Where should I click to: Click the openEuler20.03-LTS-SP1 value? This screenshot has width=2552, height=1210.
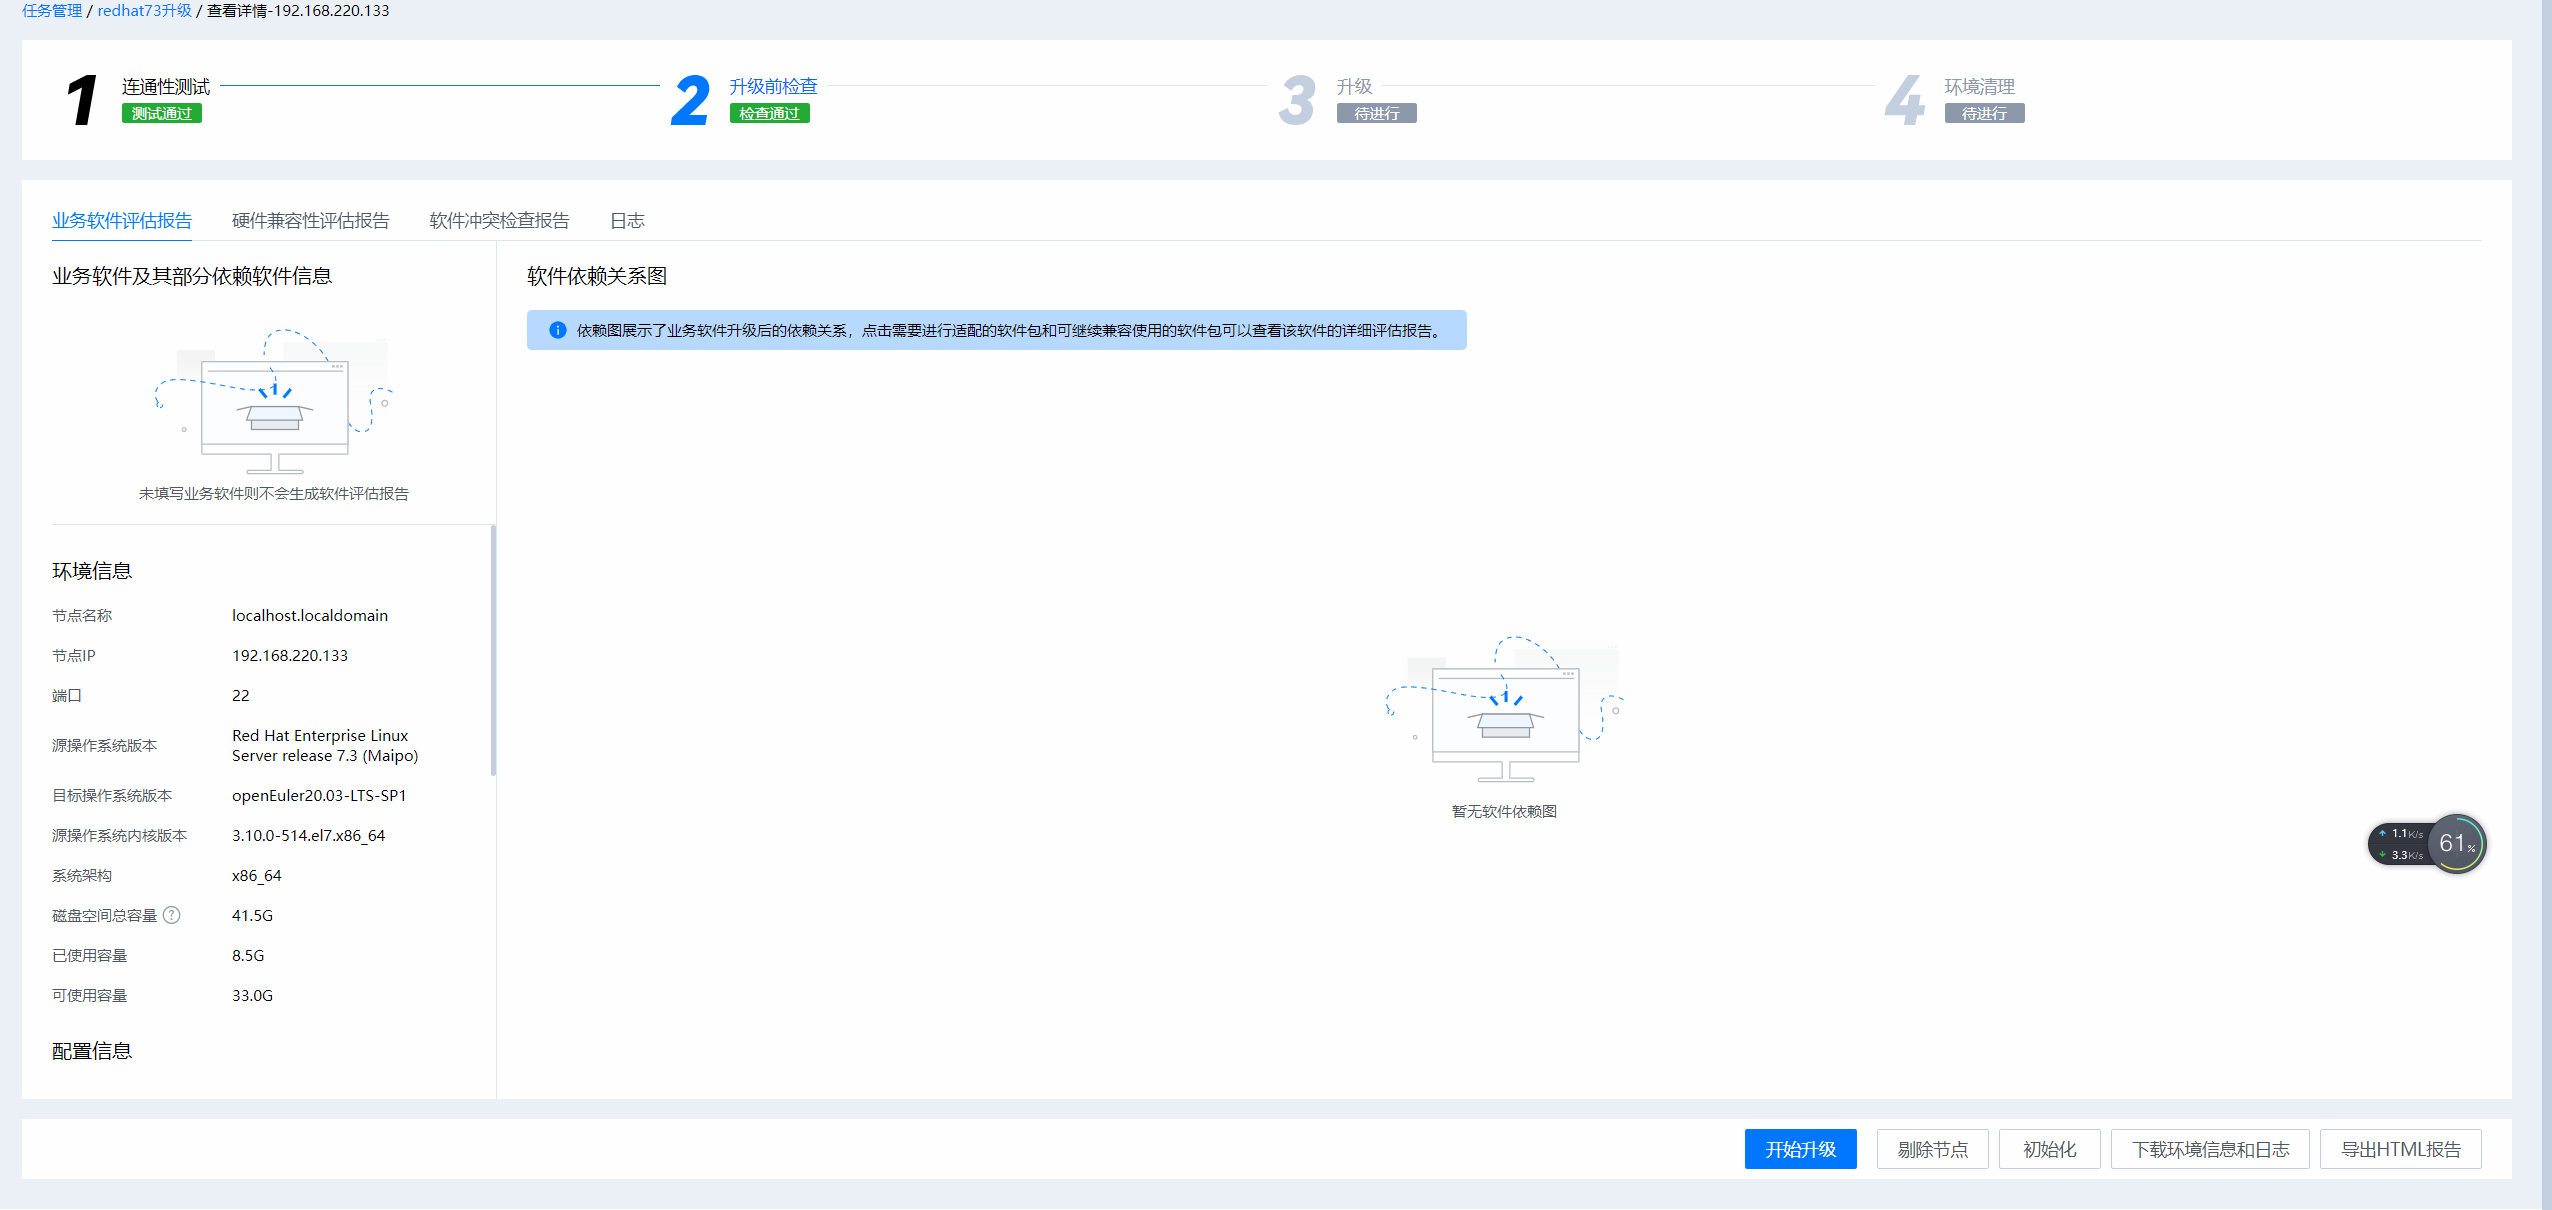click(x=319, y=795)
